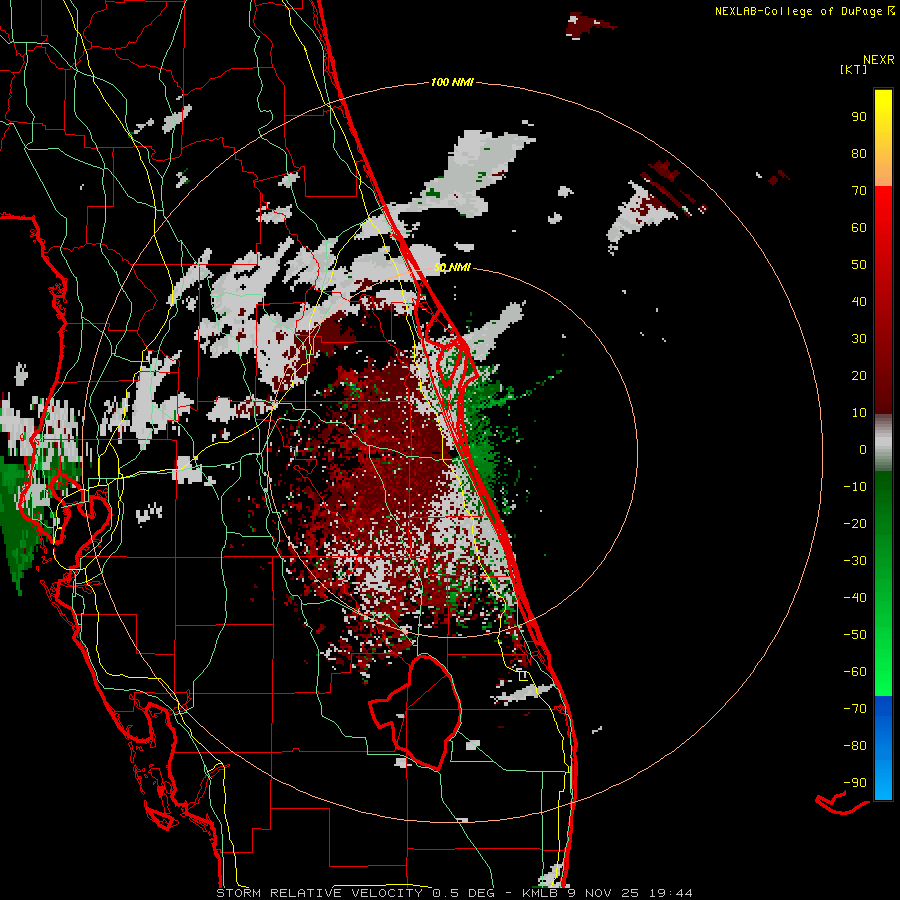Click the -90 knot scale label

coord(855,783)
